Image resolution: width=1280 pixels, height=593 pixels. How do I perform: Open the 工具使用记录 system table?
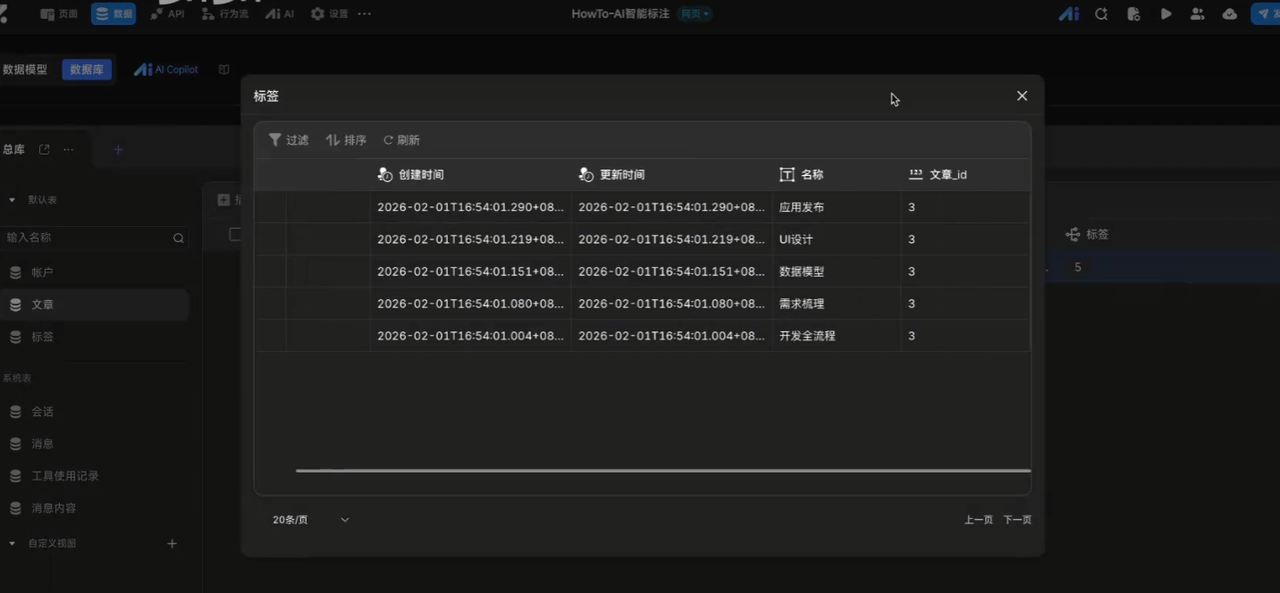(95, 476)
